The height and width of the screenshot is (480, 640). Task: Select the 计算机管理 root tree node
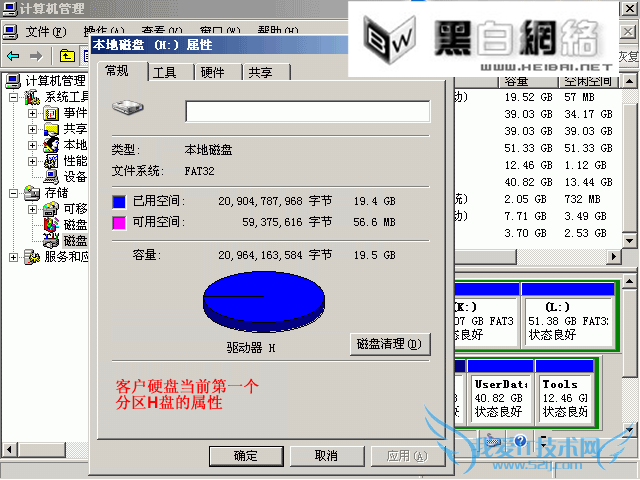55,81
